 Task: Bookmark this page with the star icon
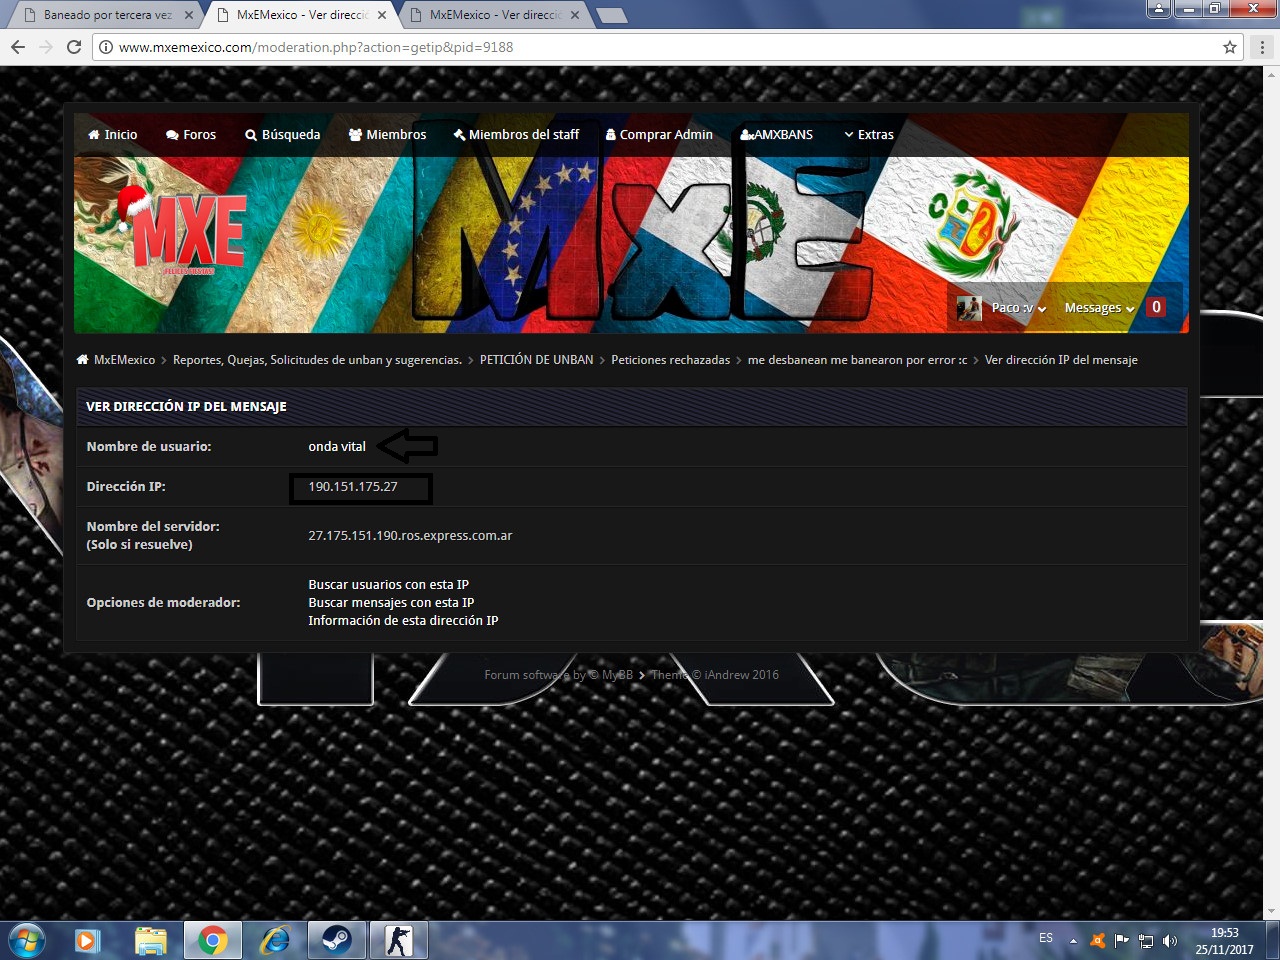pos(1230,47)
